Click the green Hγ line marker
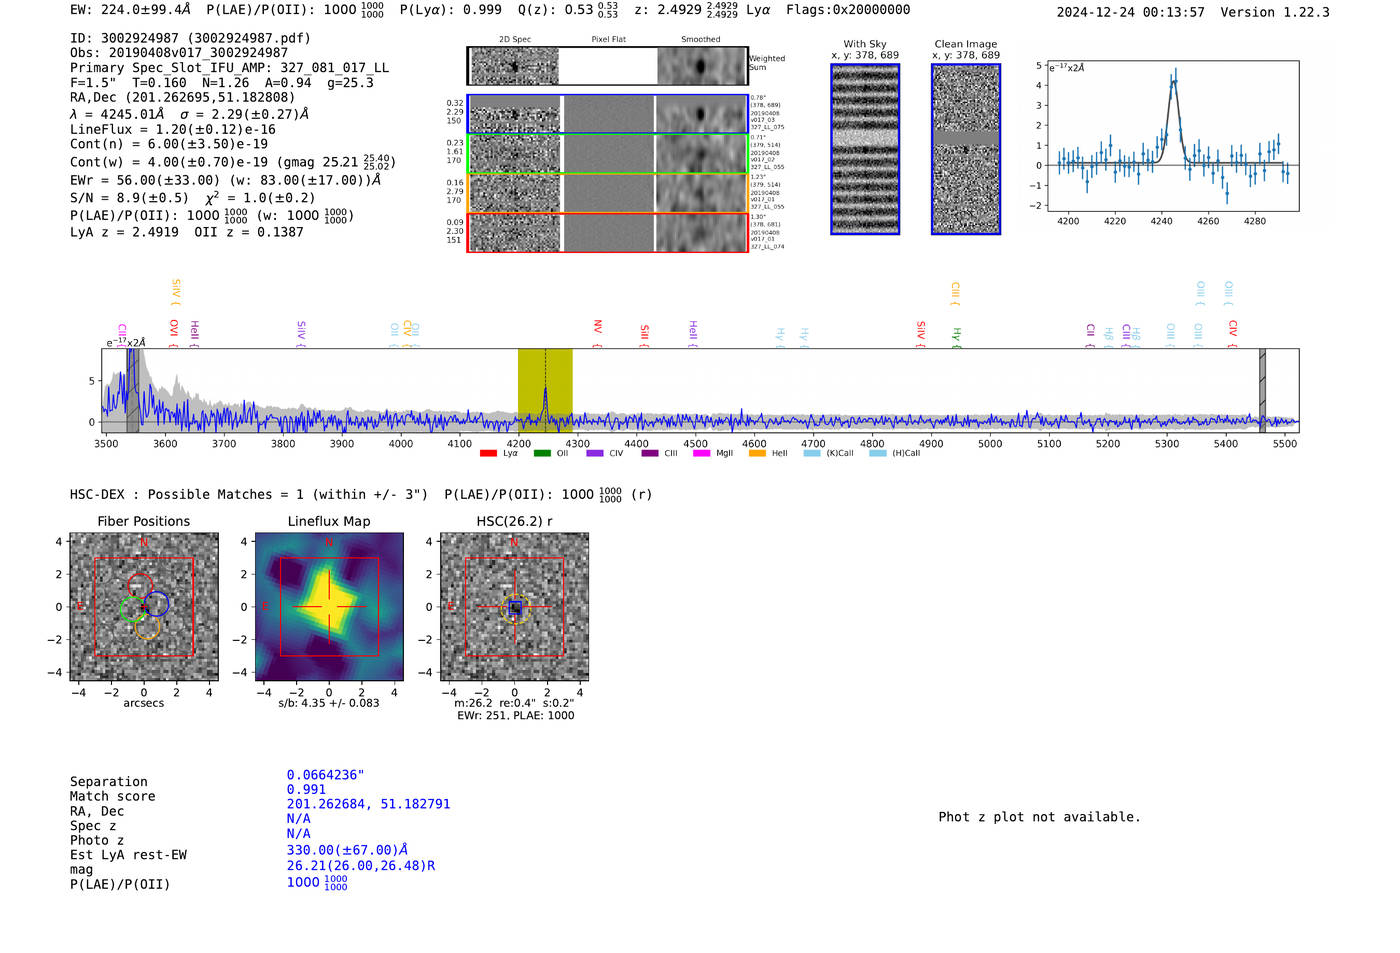The height and width of the screenshot is (953, 1400). [956, 338]
